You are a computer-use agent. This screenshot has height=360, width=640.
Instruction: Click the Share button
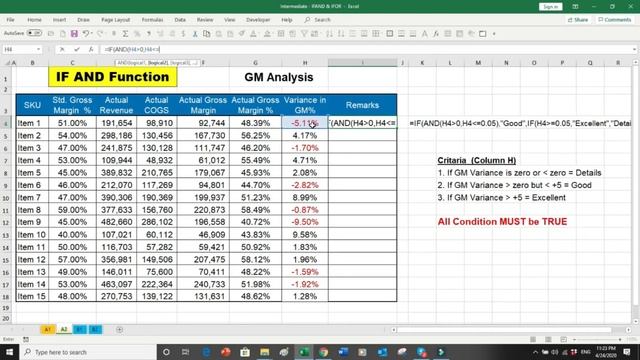(x=578, y=20)
